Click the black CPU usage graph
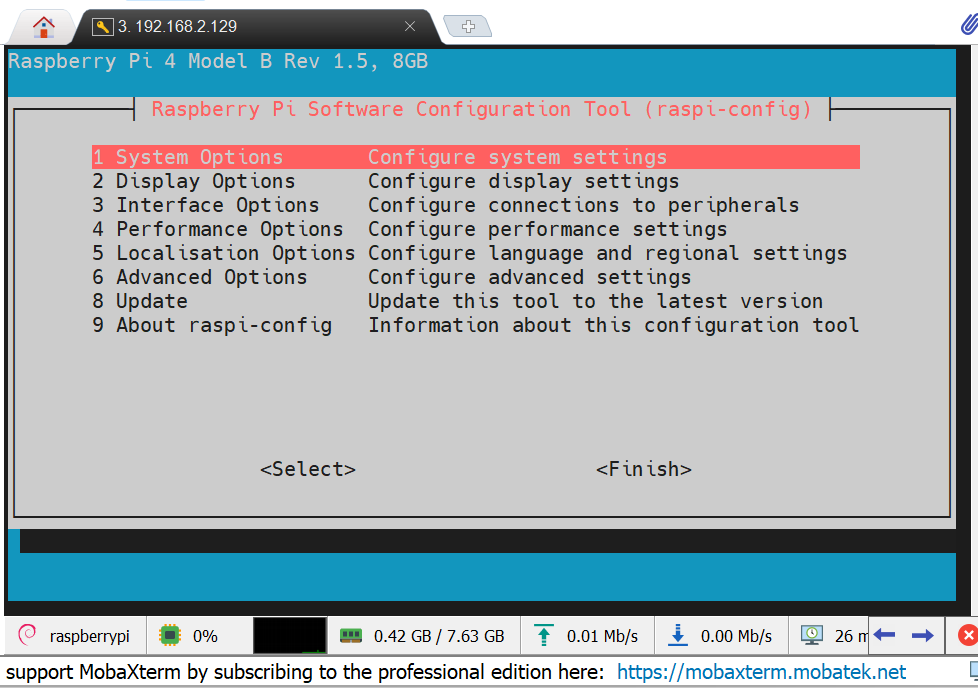This screenshot has height=688, width=978. (x=289, y=636)
